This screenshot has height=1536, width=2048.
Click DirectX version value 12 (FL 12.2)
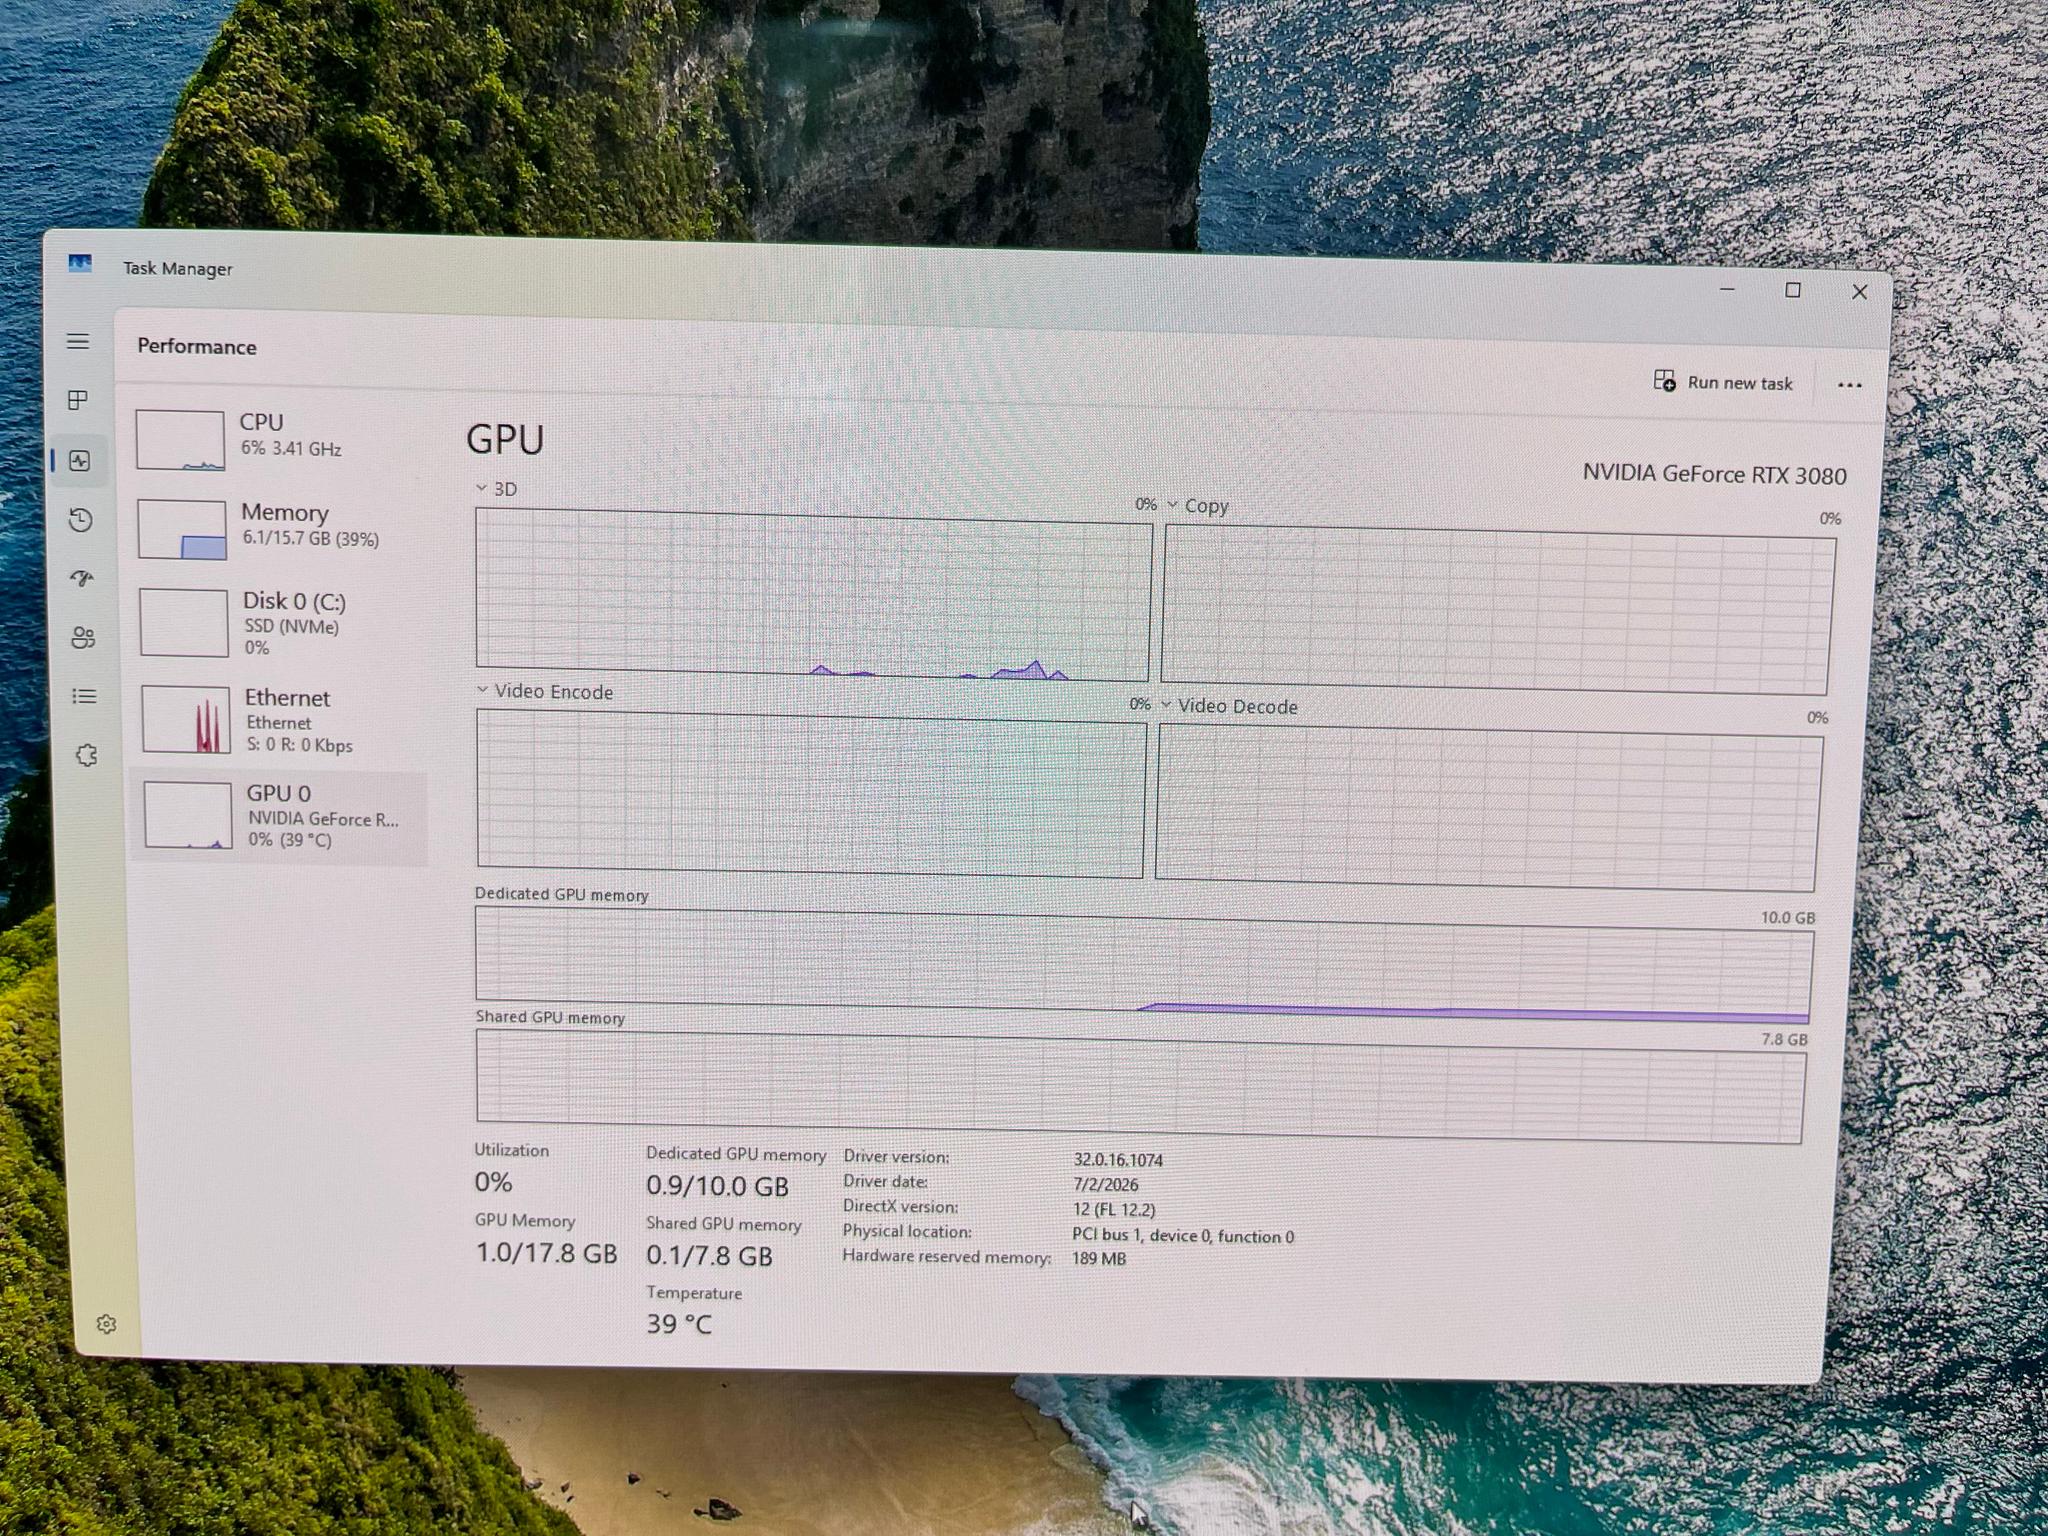pos(1114,1210)
